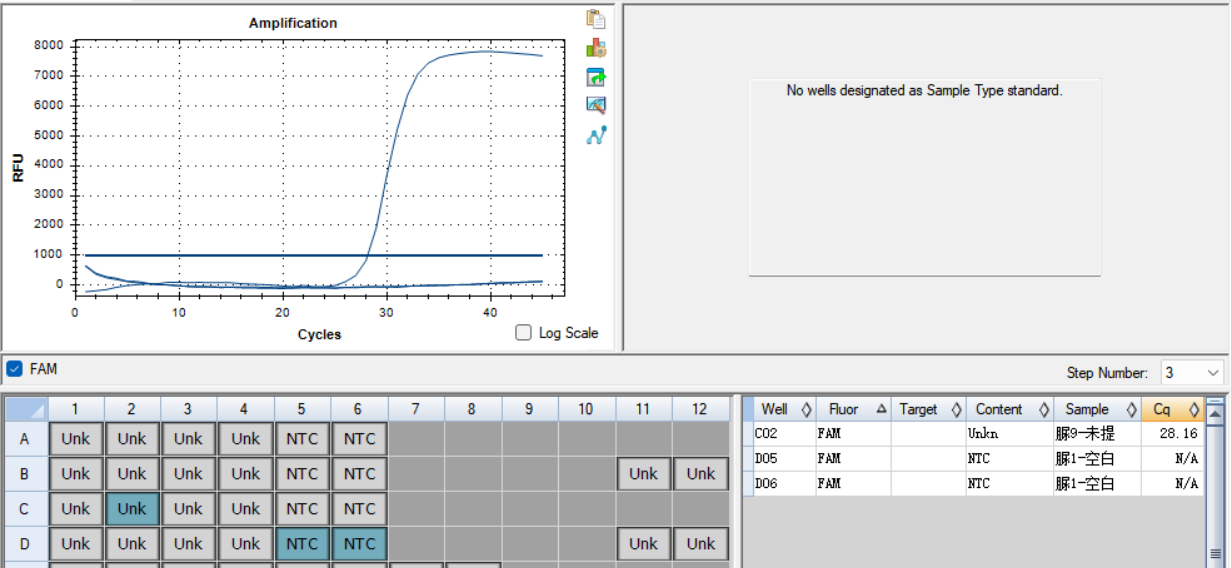The image size is (1231, 568).
Task: Click the Cq value 28.16 cell
Action: click(x=1172, y=434)
